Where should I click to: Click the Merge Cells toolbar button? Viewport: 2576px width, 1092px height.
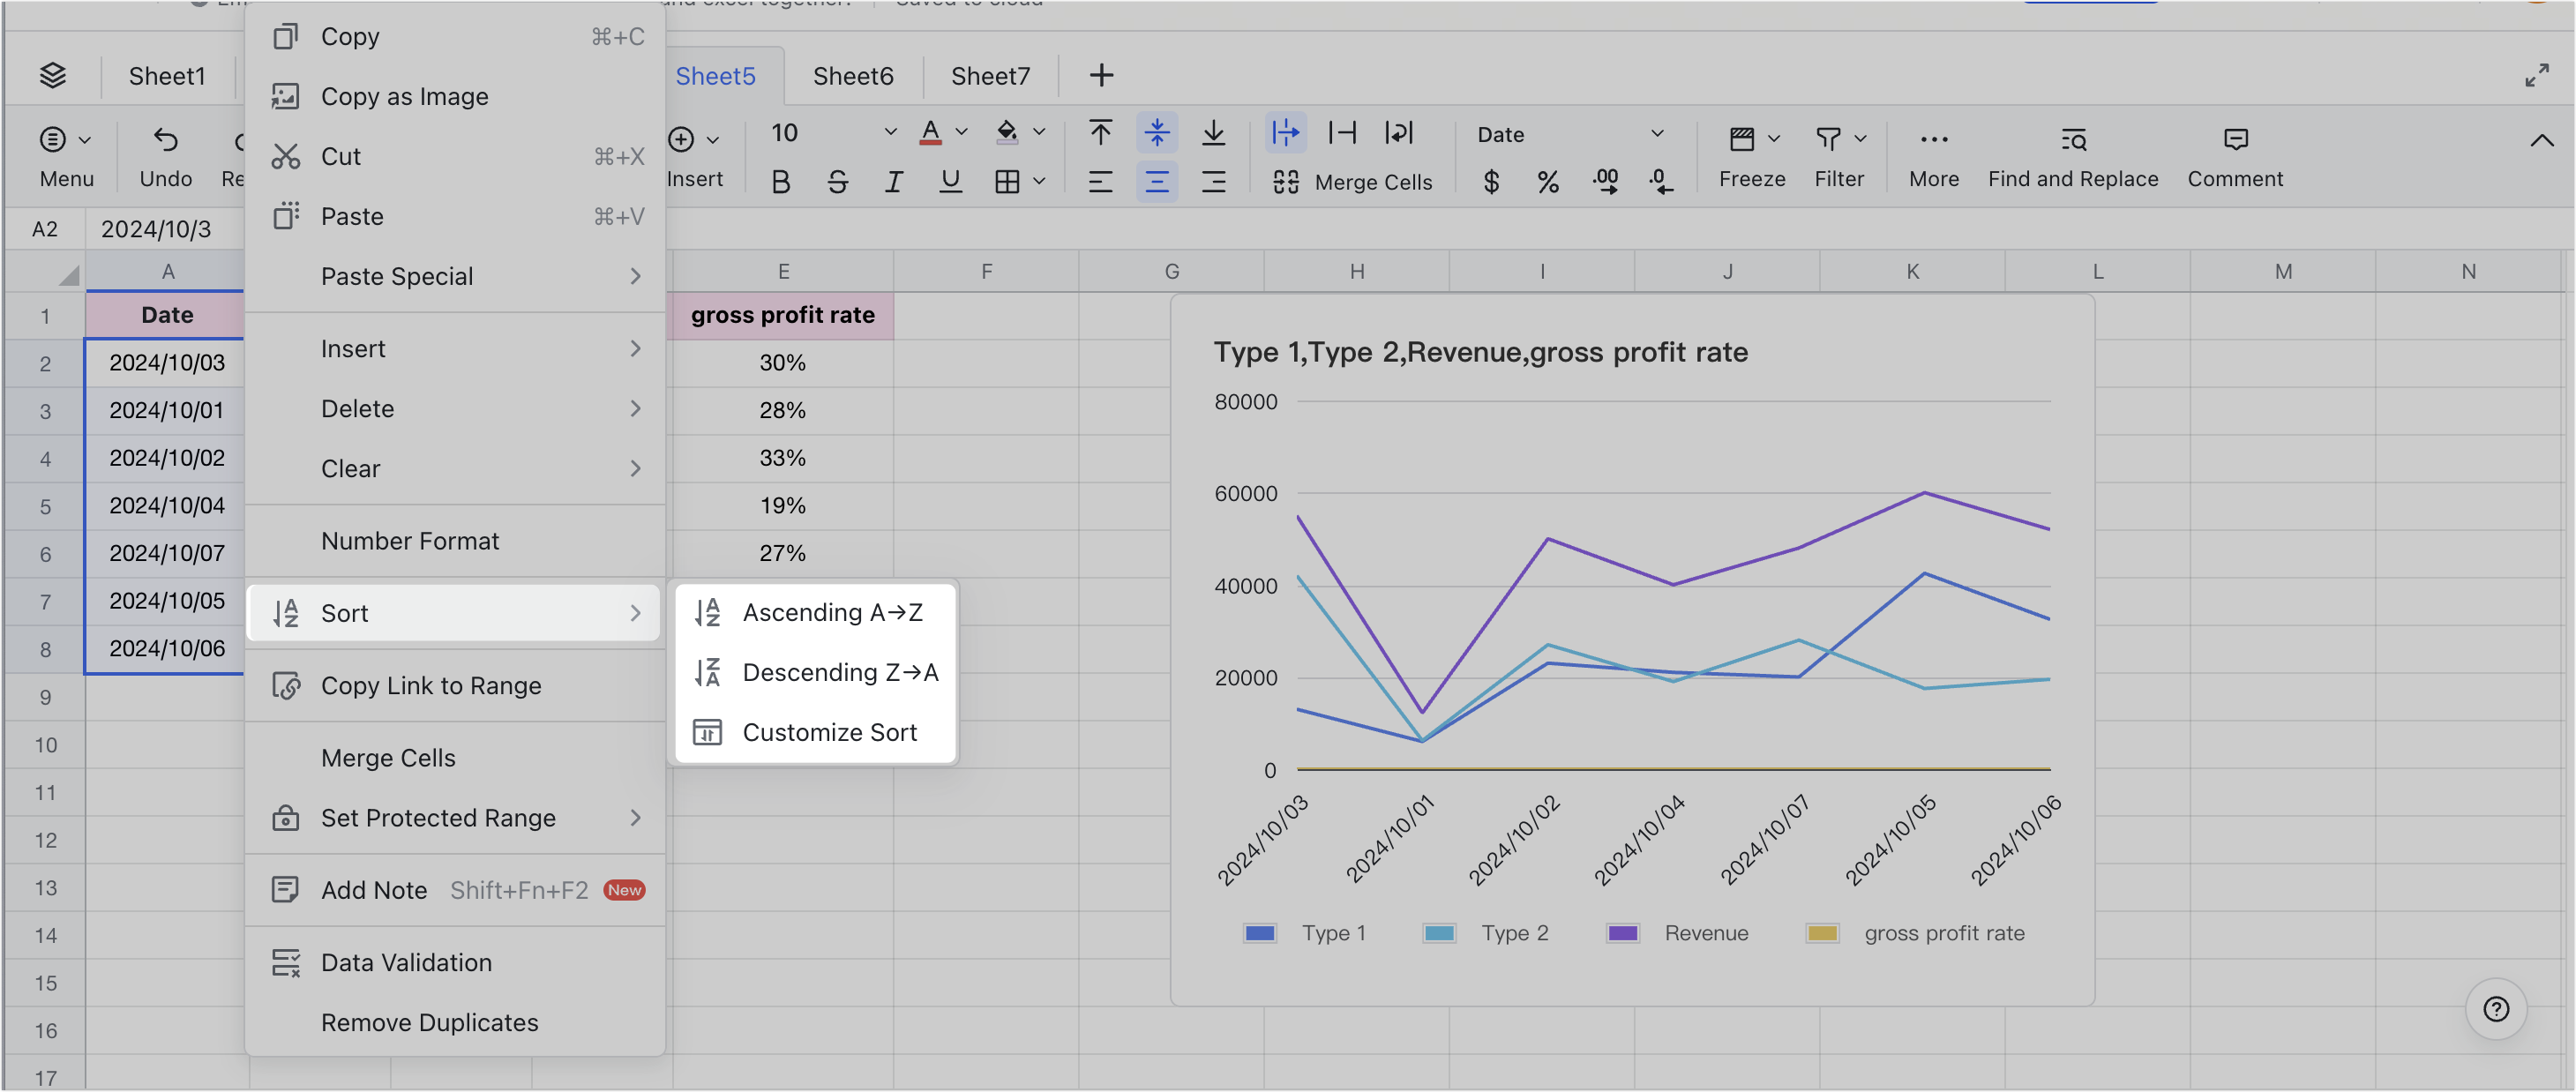(1353, 182)
